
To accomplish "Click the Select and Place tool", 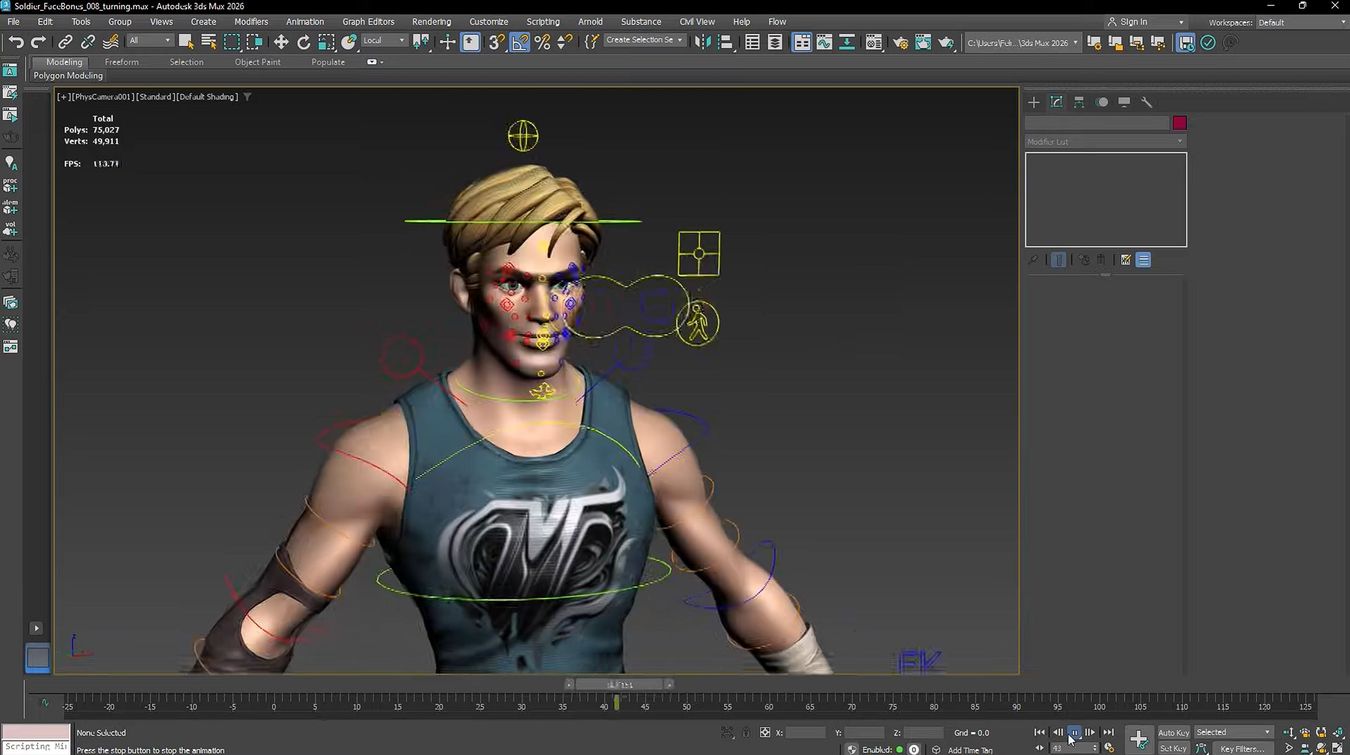I will pyautogui.click(x=349, y=42).
